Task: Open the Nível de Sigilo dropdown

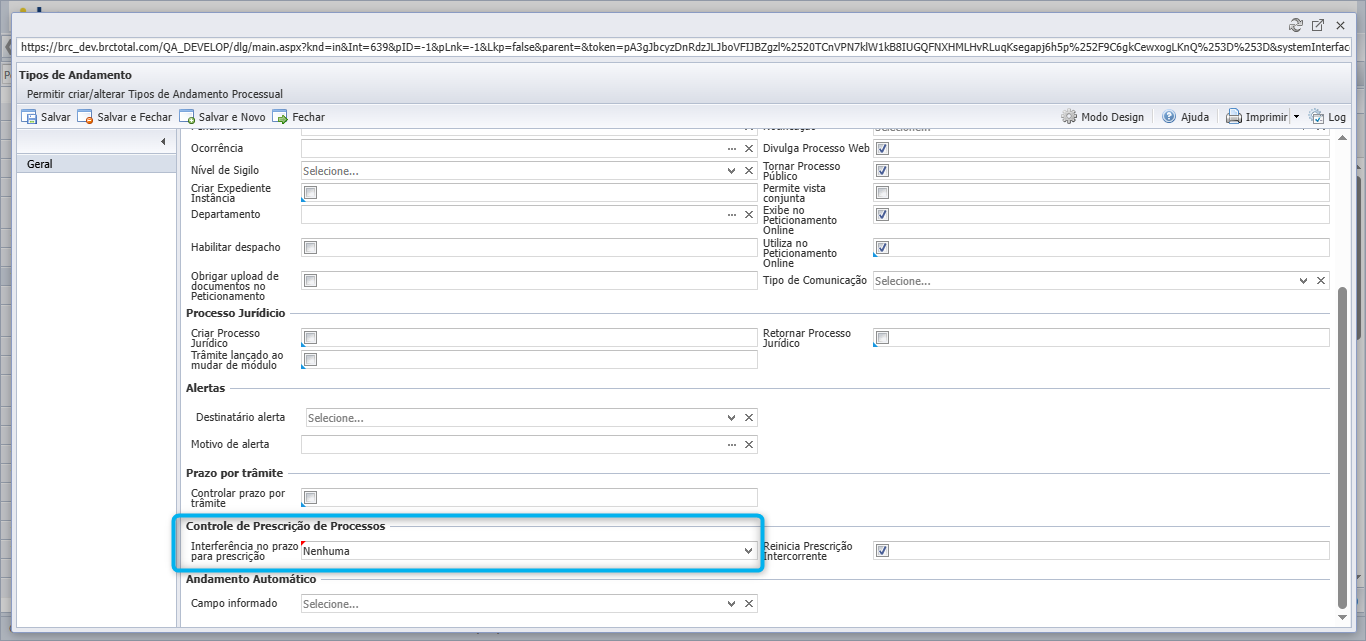Action: pyautogui.click(x=731, y=171)
